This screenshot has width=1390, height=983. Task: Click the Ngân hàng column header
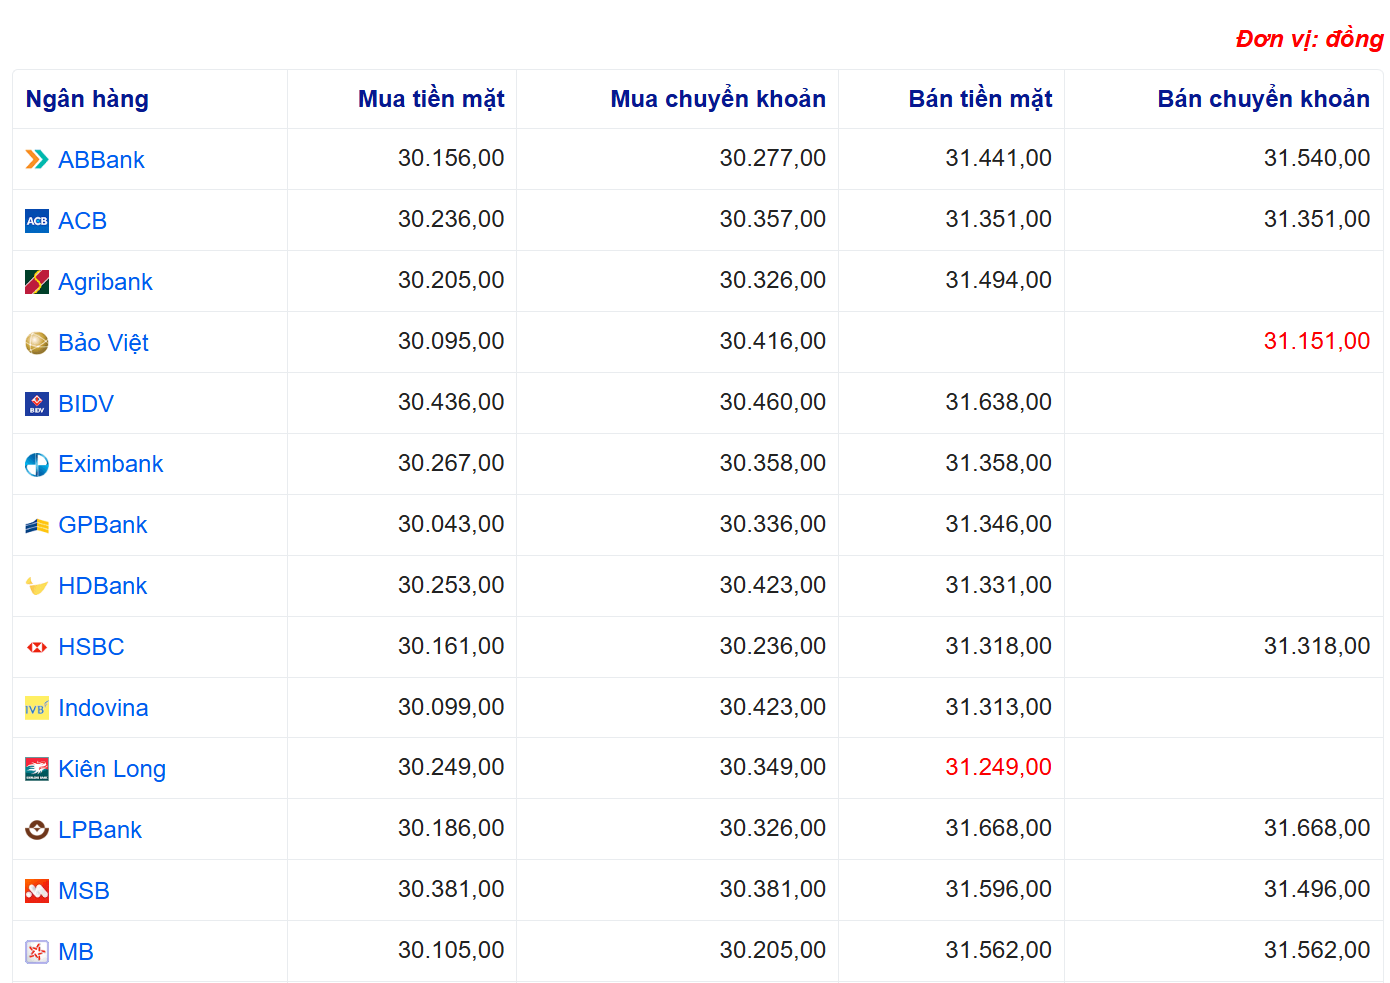[x=87, y=99]
